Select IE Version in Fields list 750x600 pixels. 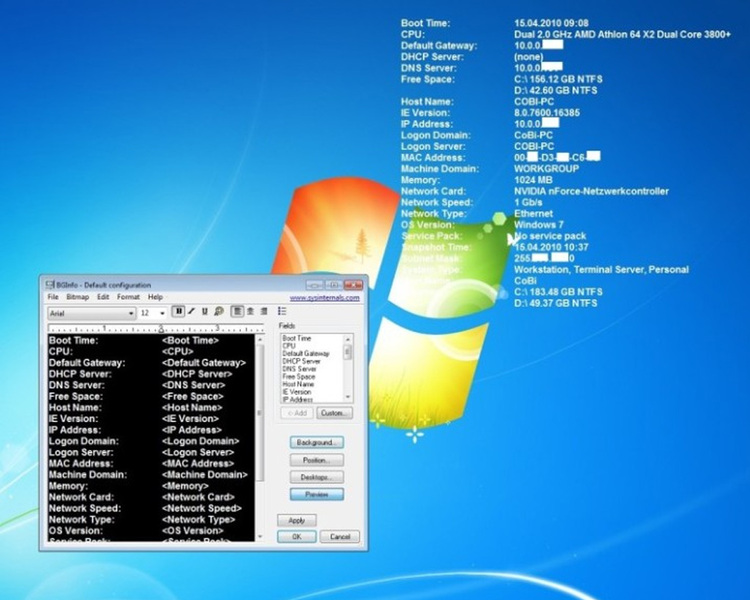click(297, 392)
